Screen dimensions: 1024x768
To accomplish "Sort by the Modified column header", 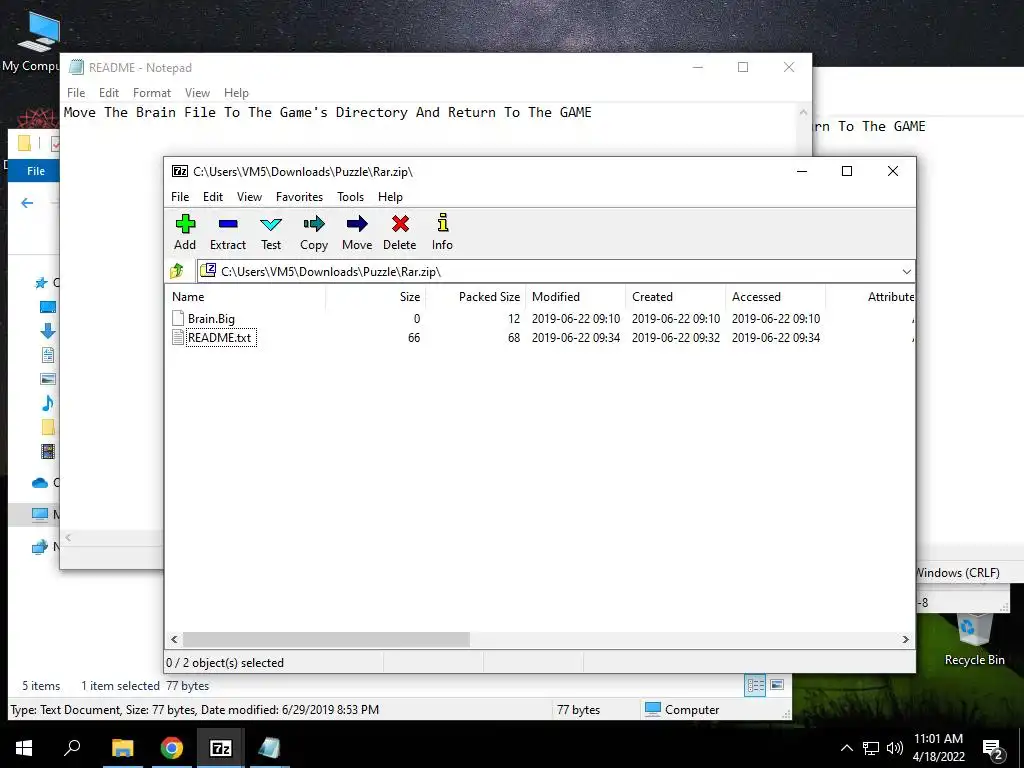I will click(575, 296).
